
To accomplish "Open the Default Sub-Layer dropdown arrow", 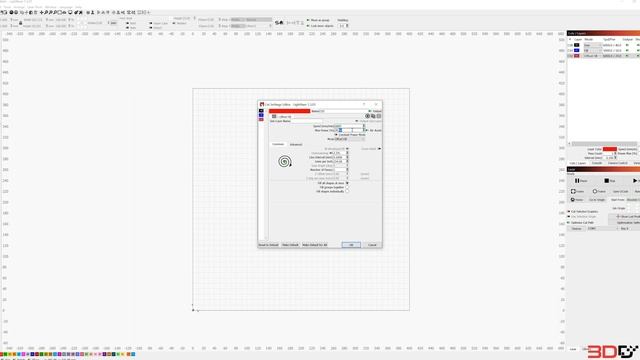I will click(356, 121).
